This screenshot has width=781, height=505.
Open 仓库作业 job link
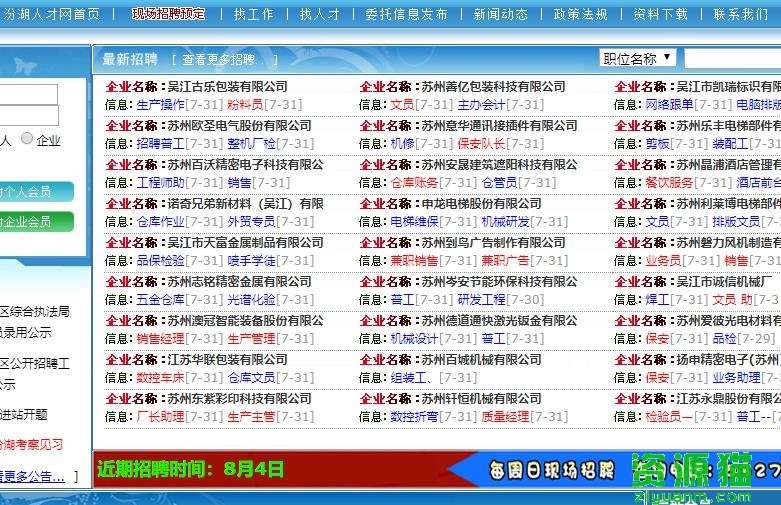click(160, 222)
